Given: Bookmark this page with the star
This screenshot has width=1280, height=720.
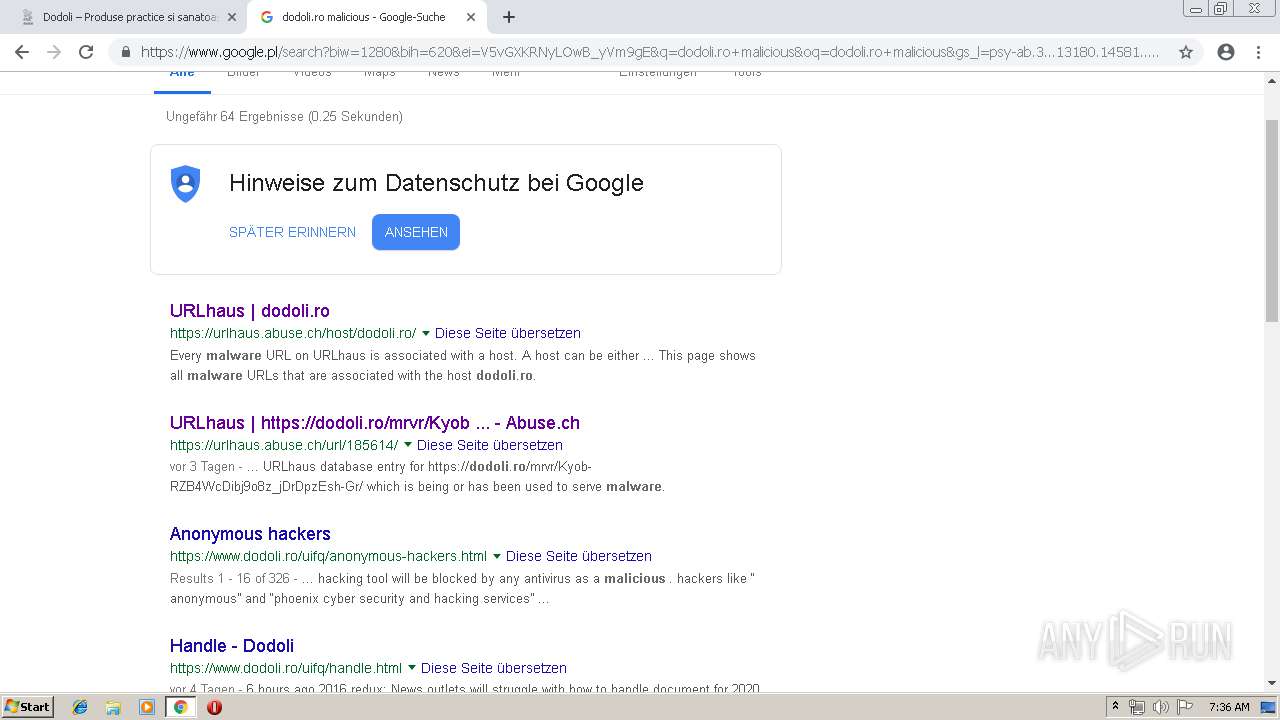Looking at the screenshot, I should tap(1186, 52).
